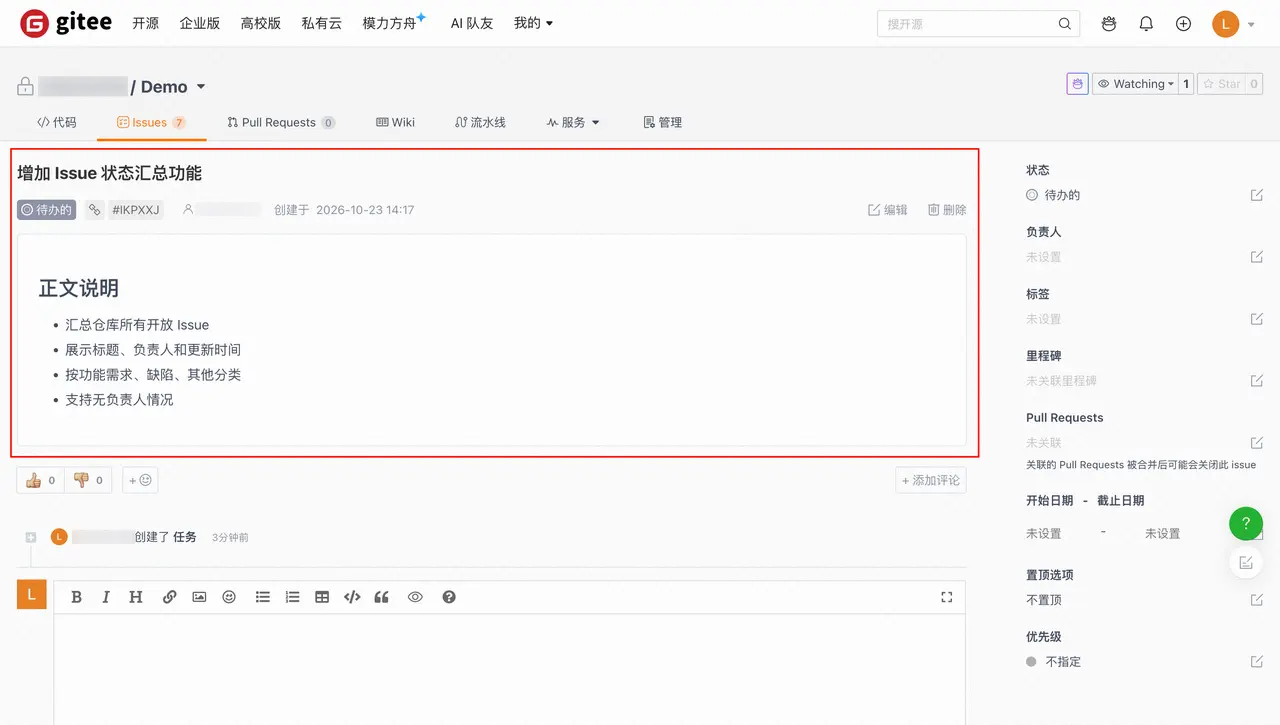Image resolution: width=1280 pixels, height=725 pixels.
Task: Edit the 负责人 assignee field
Action: click(x=1257, y=257)
